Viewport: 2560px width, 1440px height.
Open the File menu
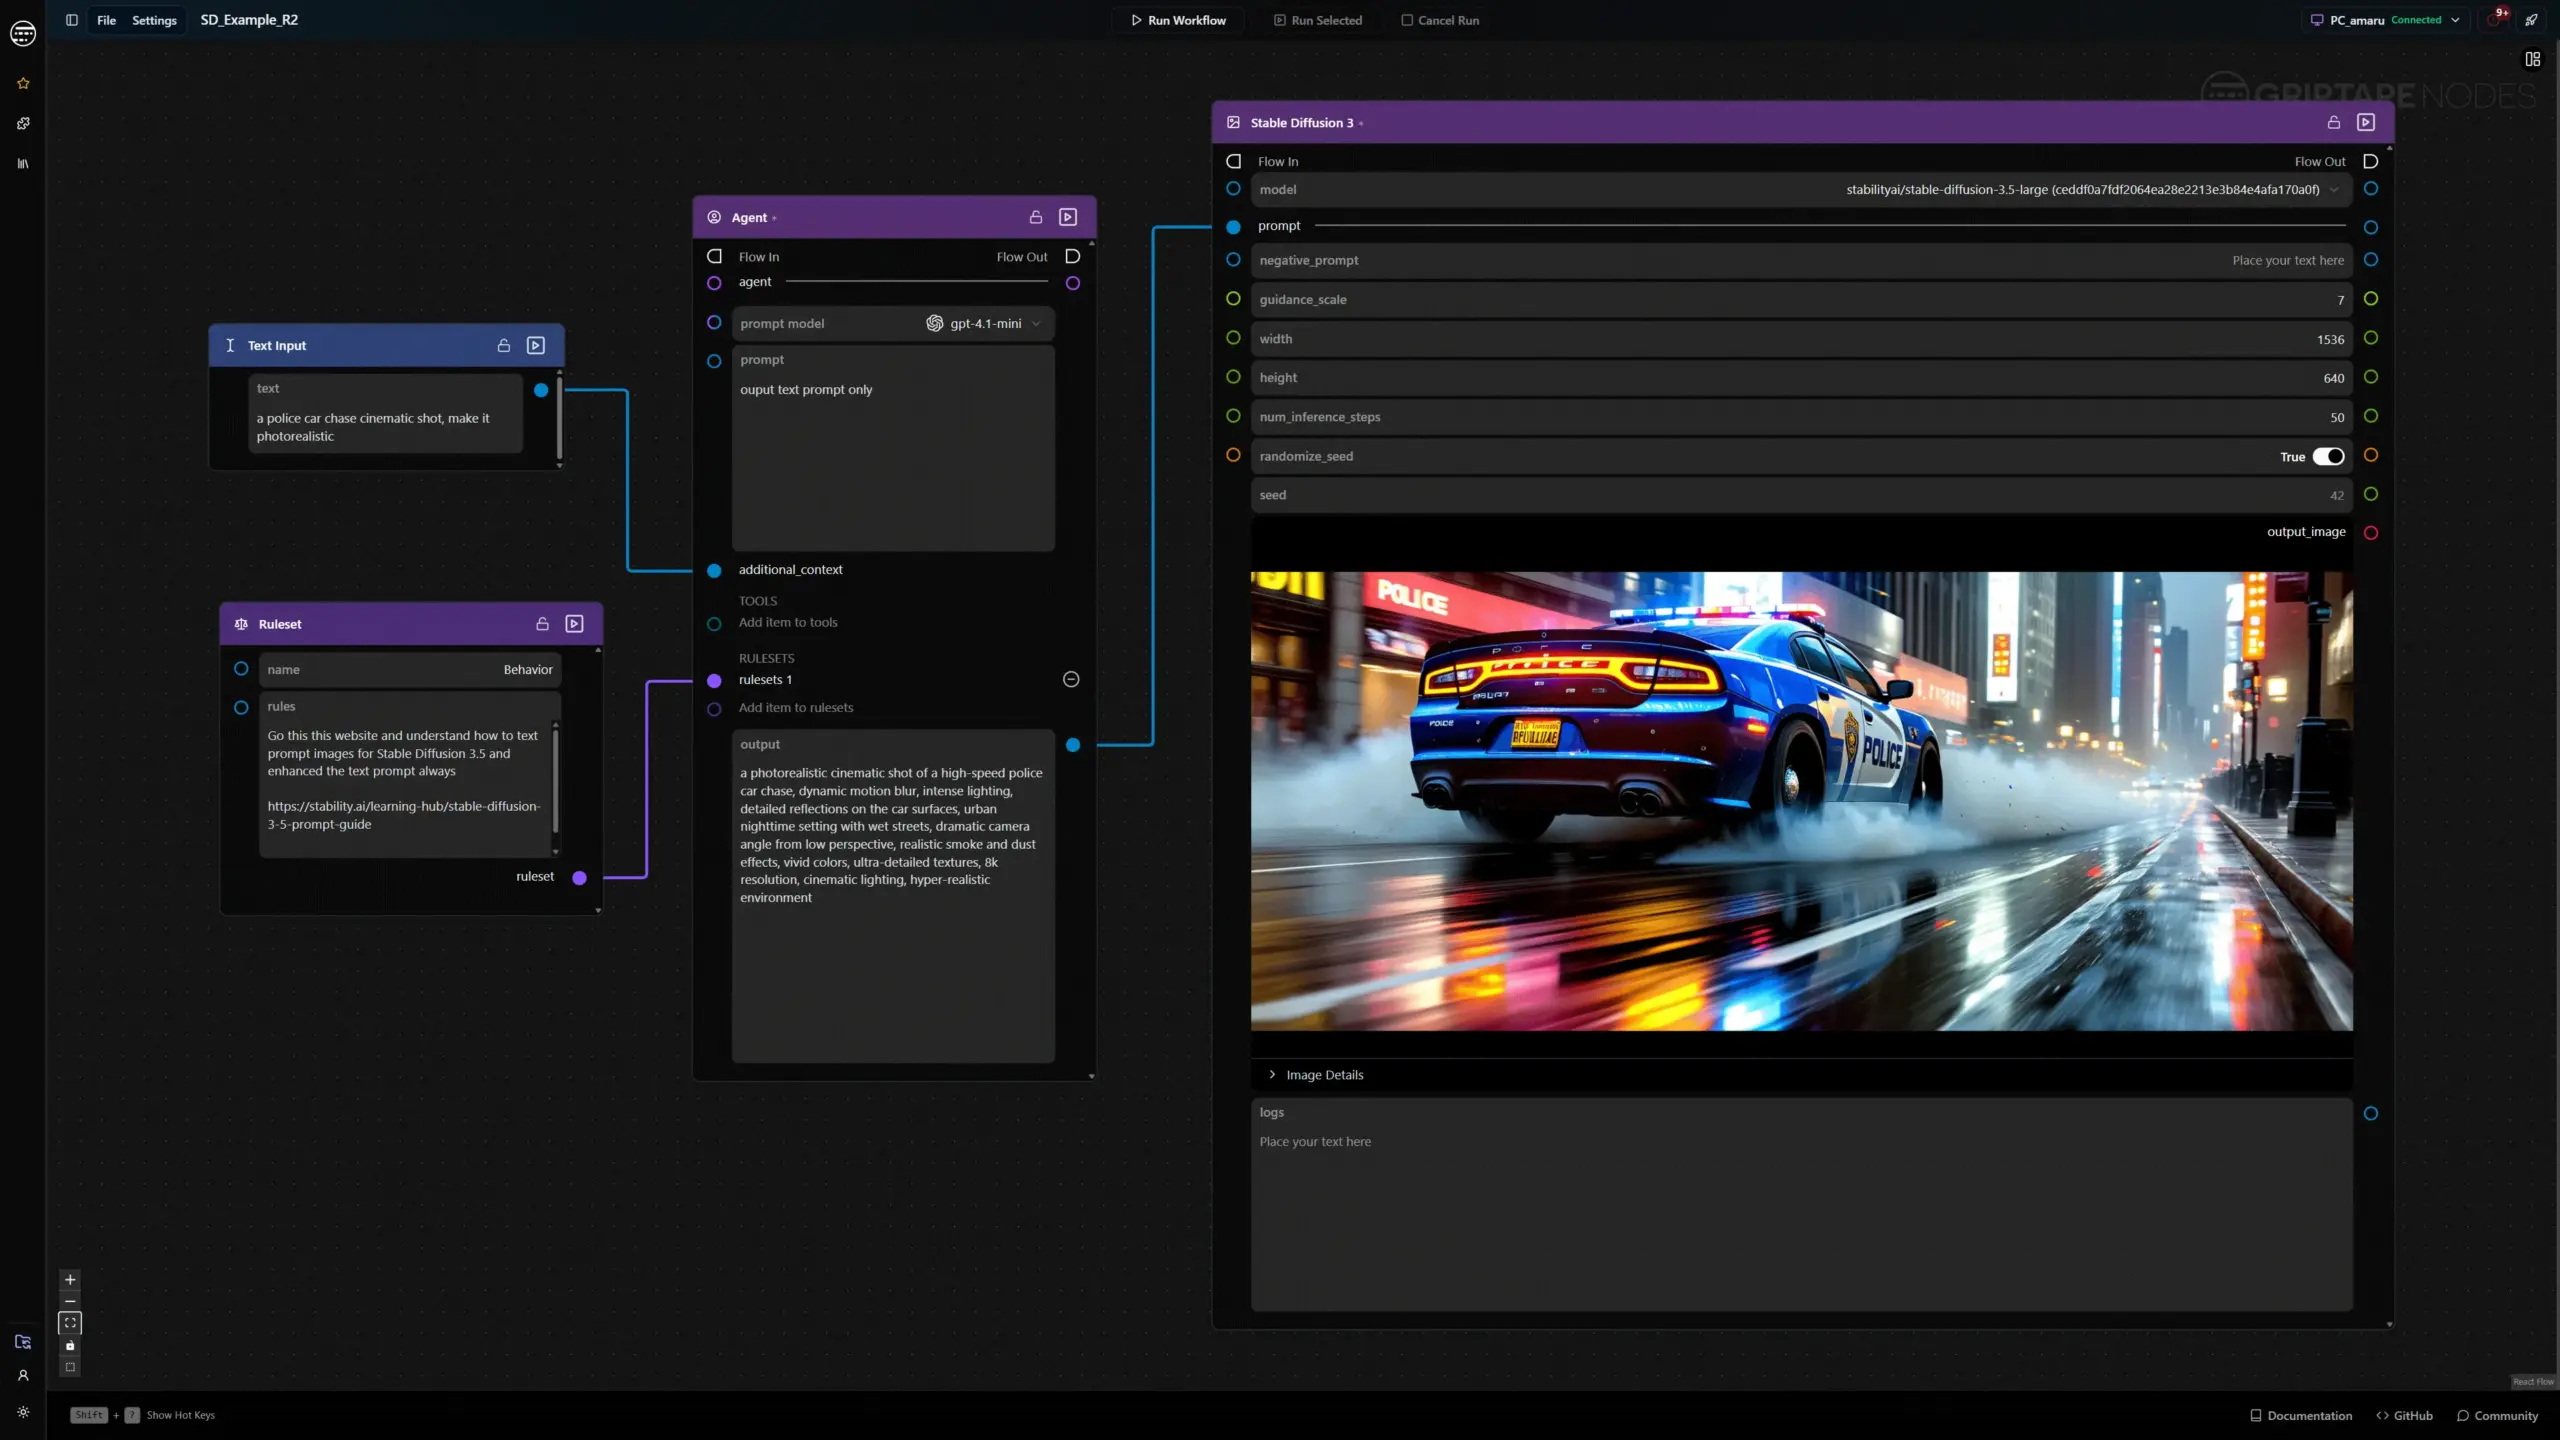pos(106,20)
